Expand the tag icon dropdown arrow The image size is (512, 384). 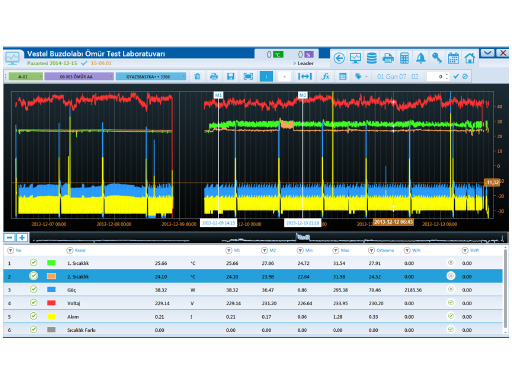coord(366,77)
